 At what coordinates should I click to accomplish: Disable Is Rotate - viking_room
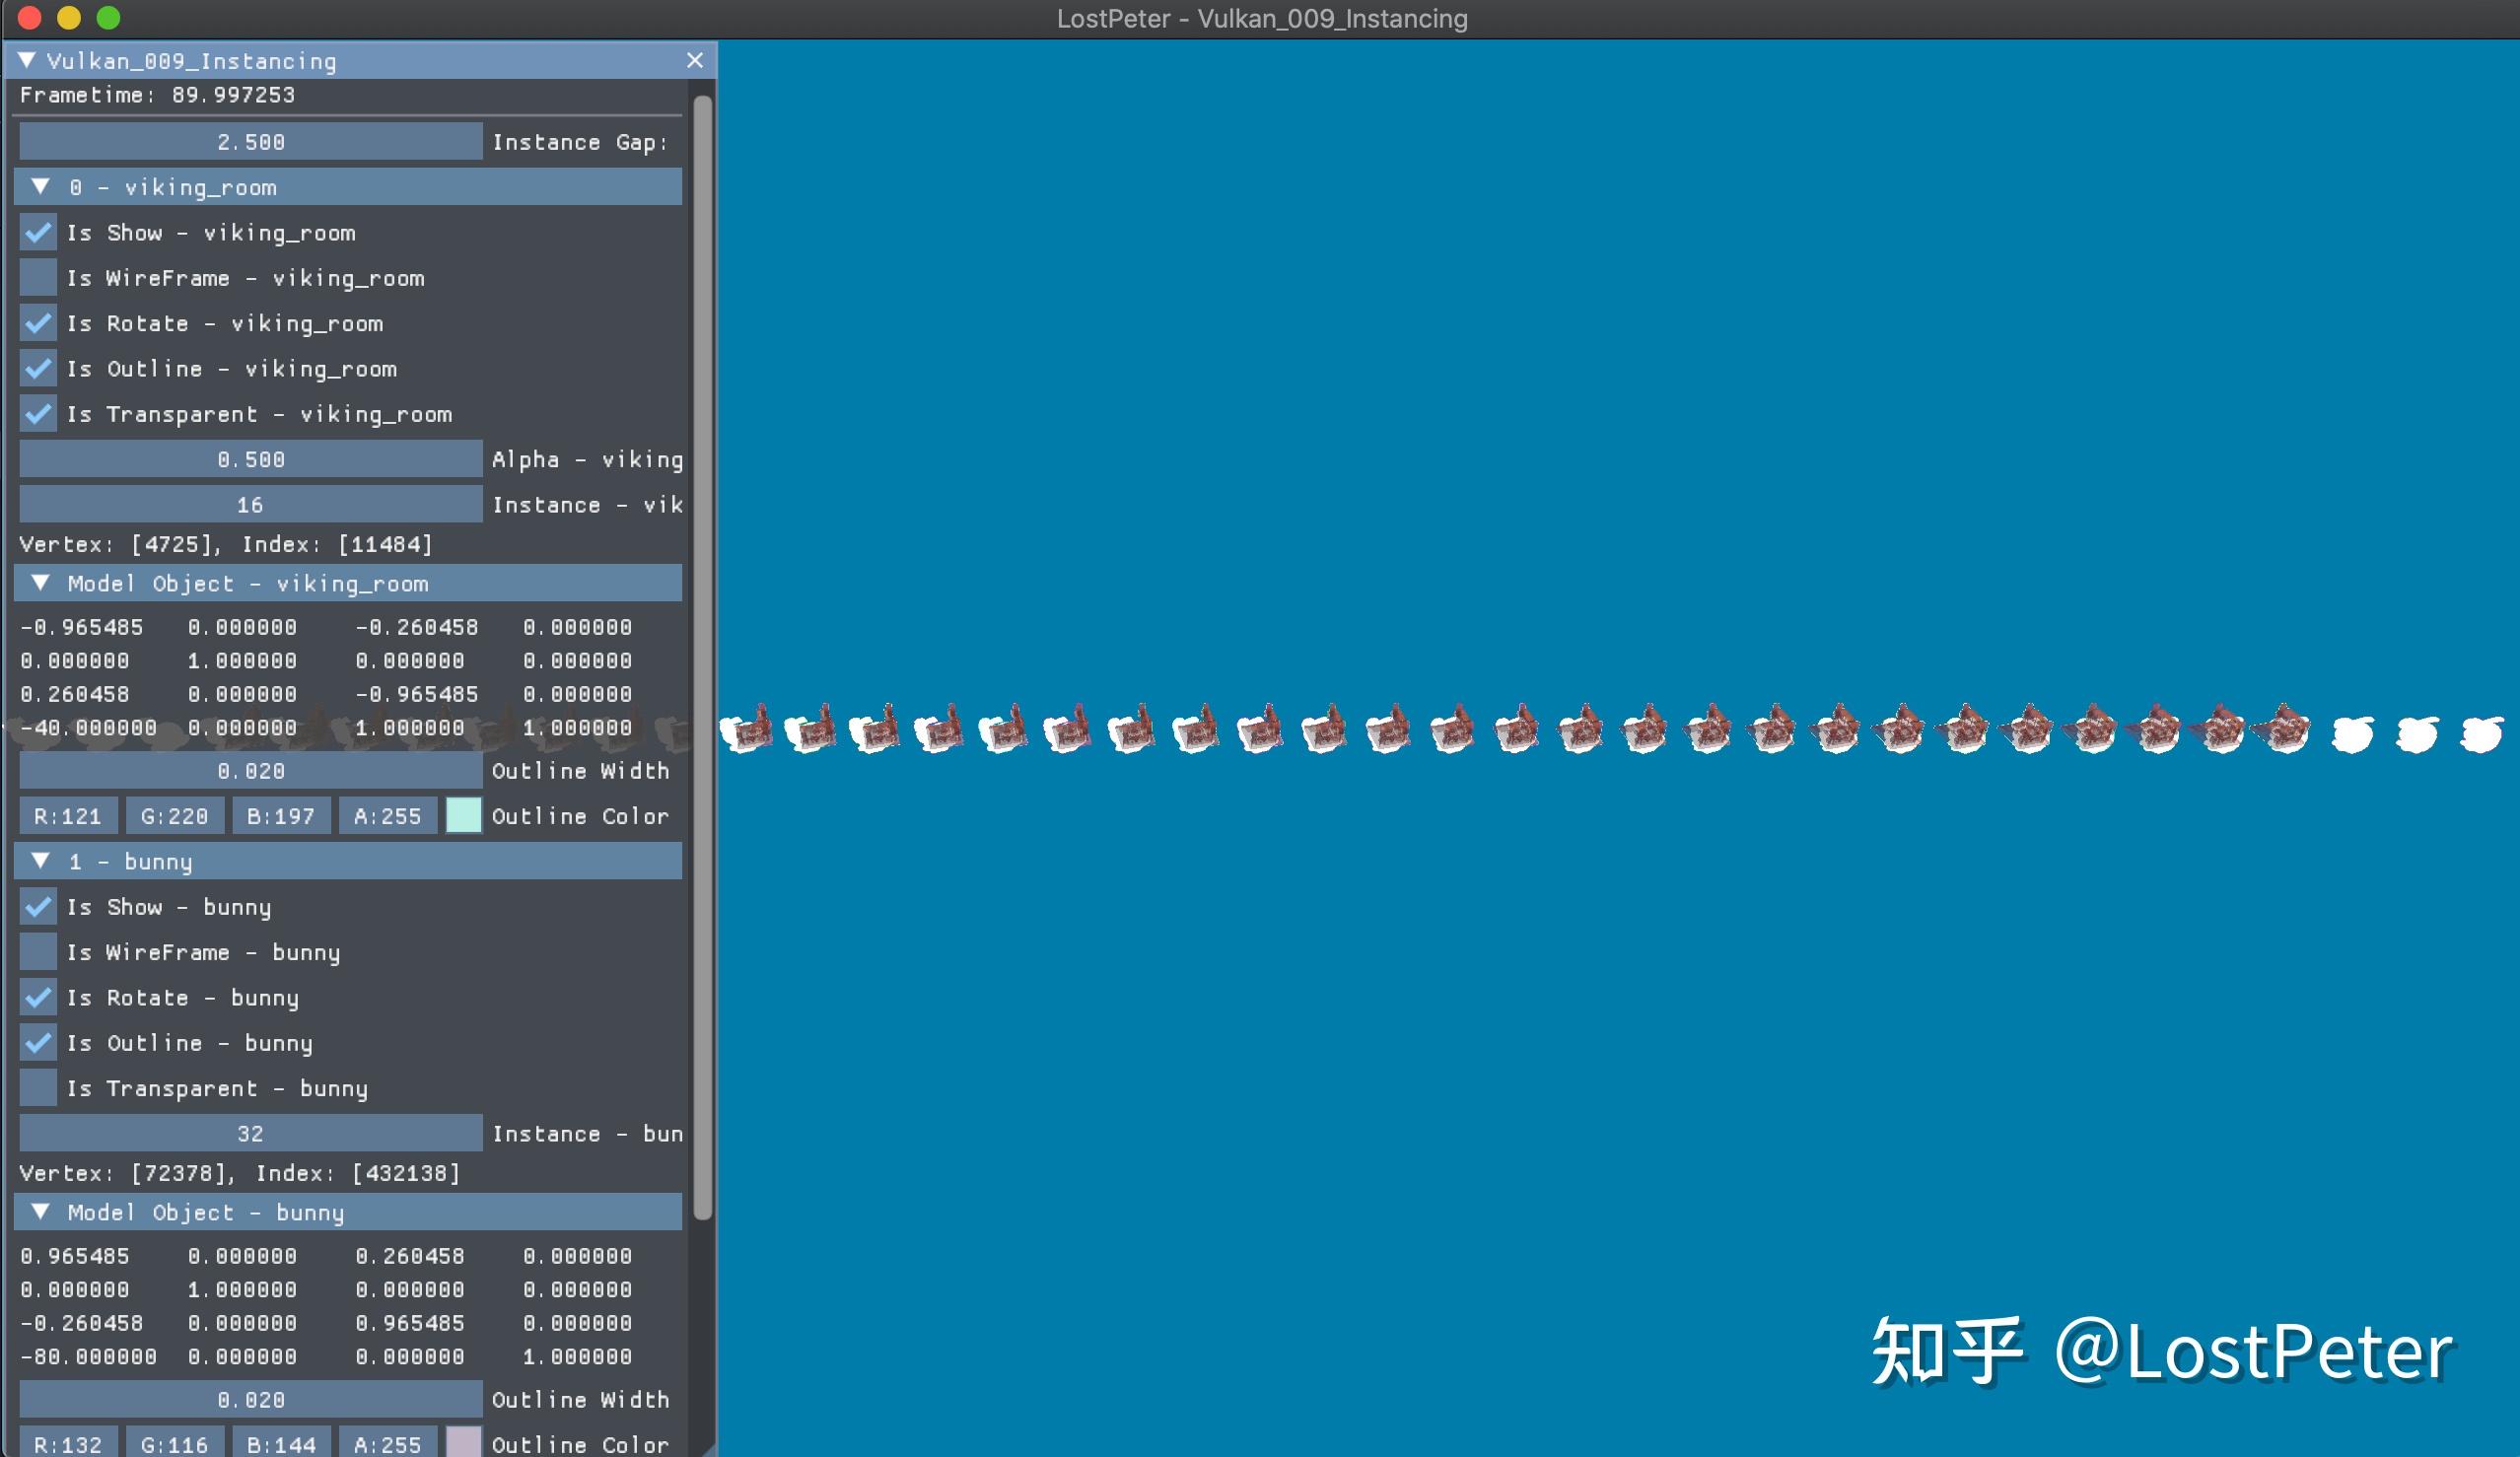pyautogui.click(x=38, y=323)
